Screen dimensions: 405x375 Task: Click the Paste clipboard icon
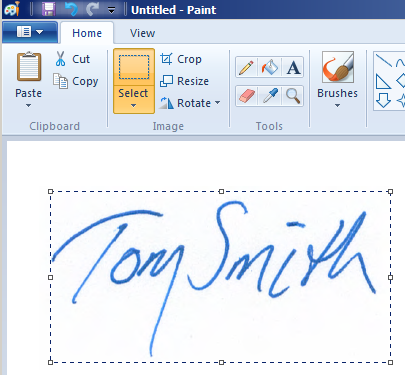(x=29, y=67)
